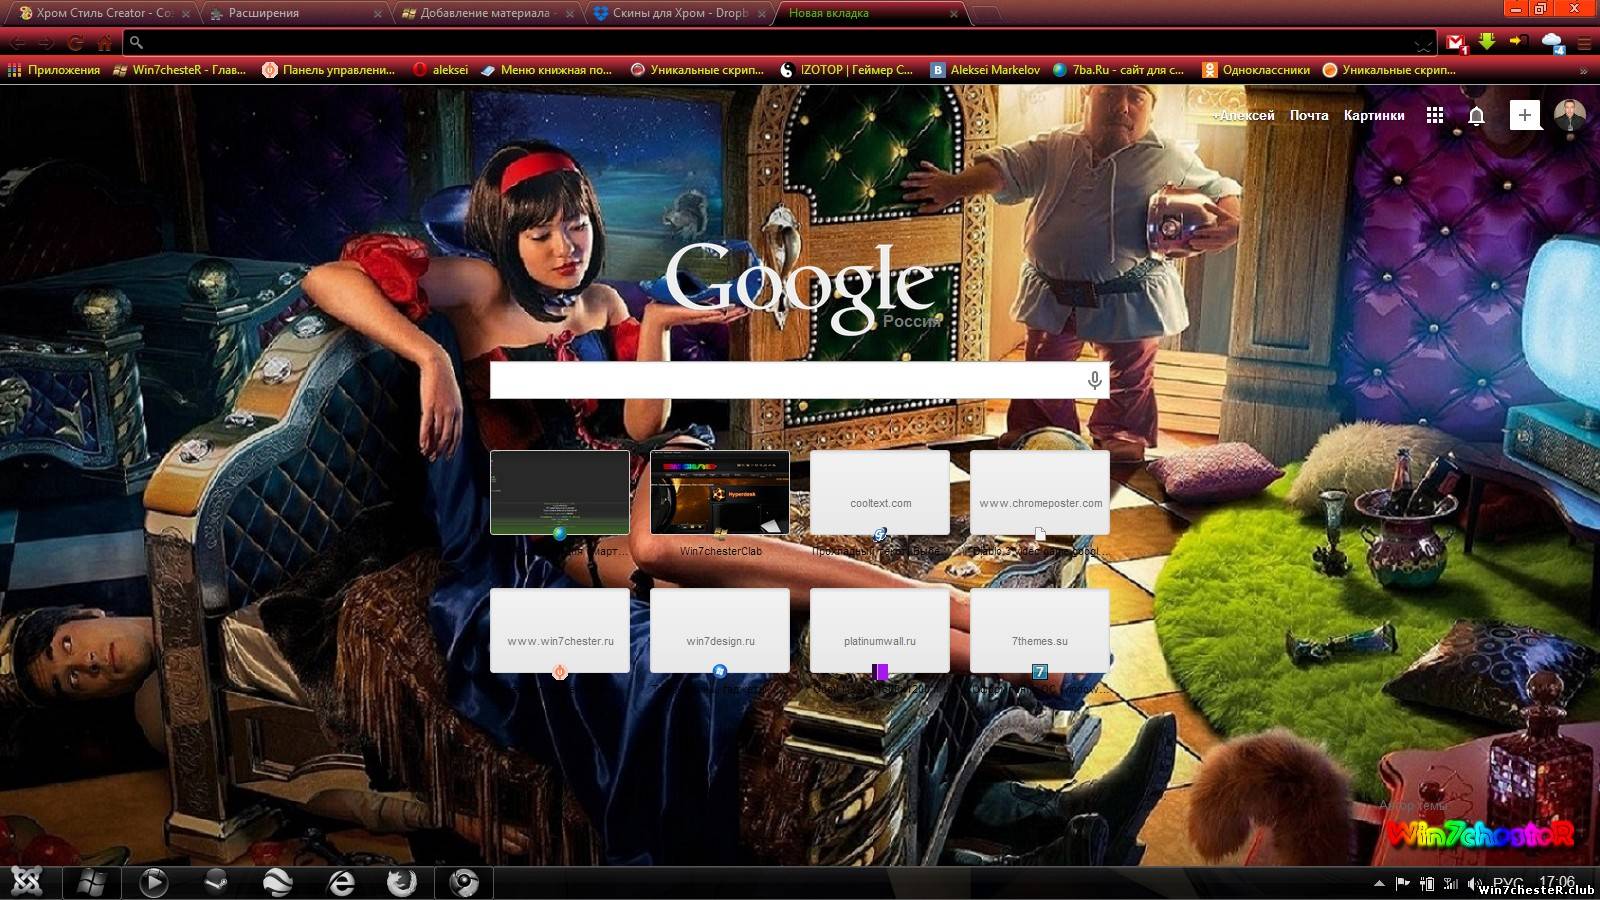
Task: Click the yellow arrow extension icon
Action: [1519, 42]
